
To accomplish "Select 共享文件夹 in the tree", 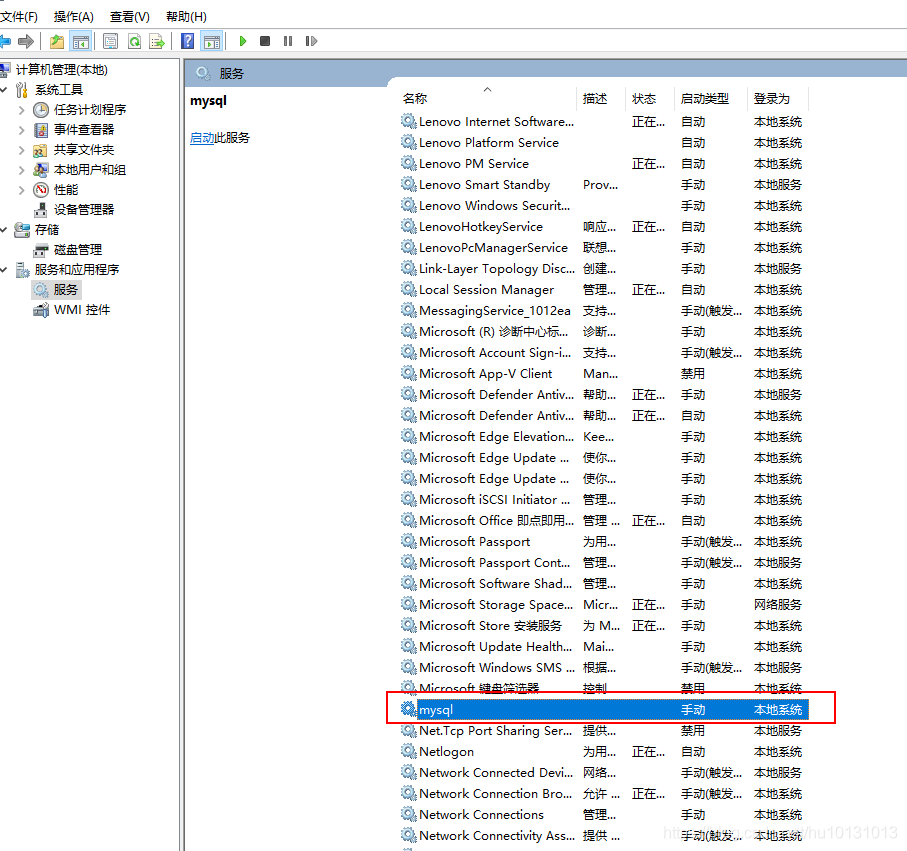I will (x=84, y=150).
